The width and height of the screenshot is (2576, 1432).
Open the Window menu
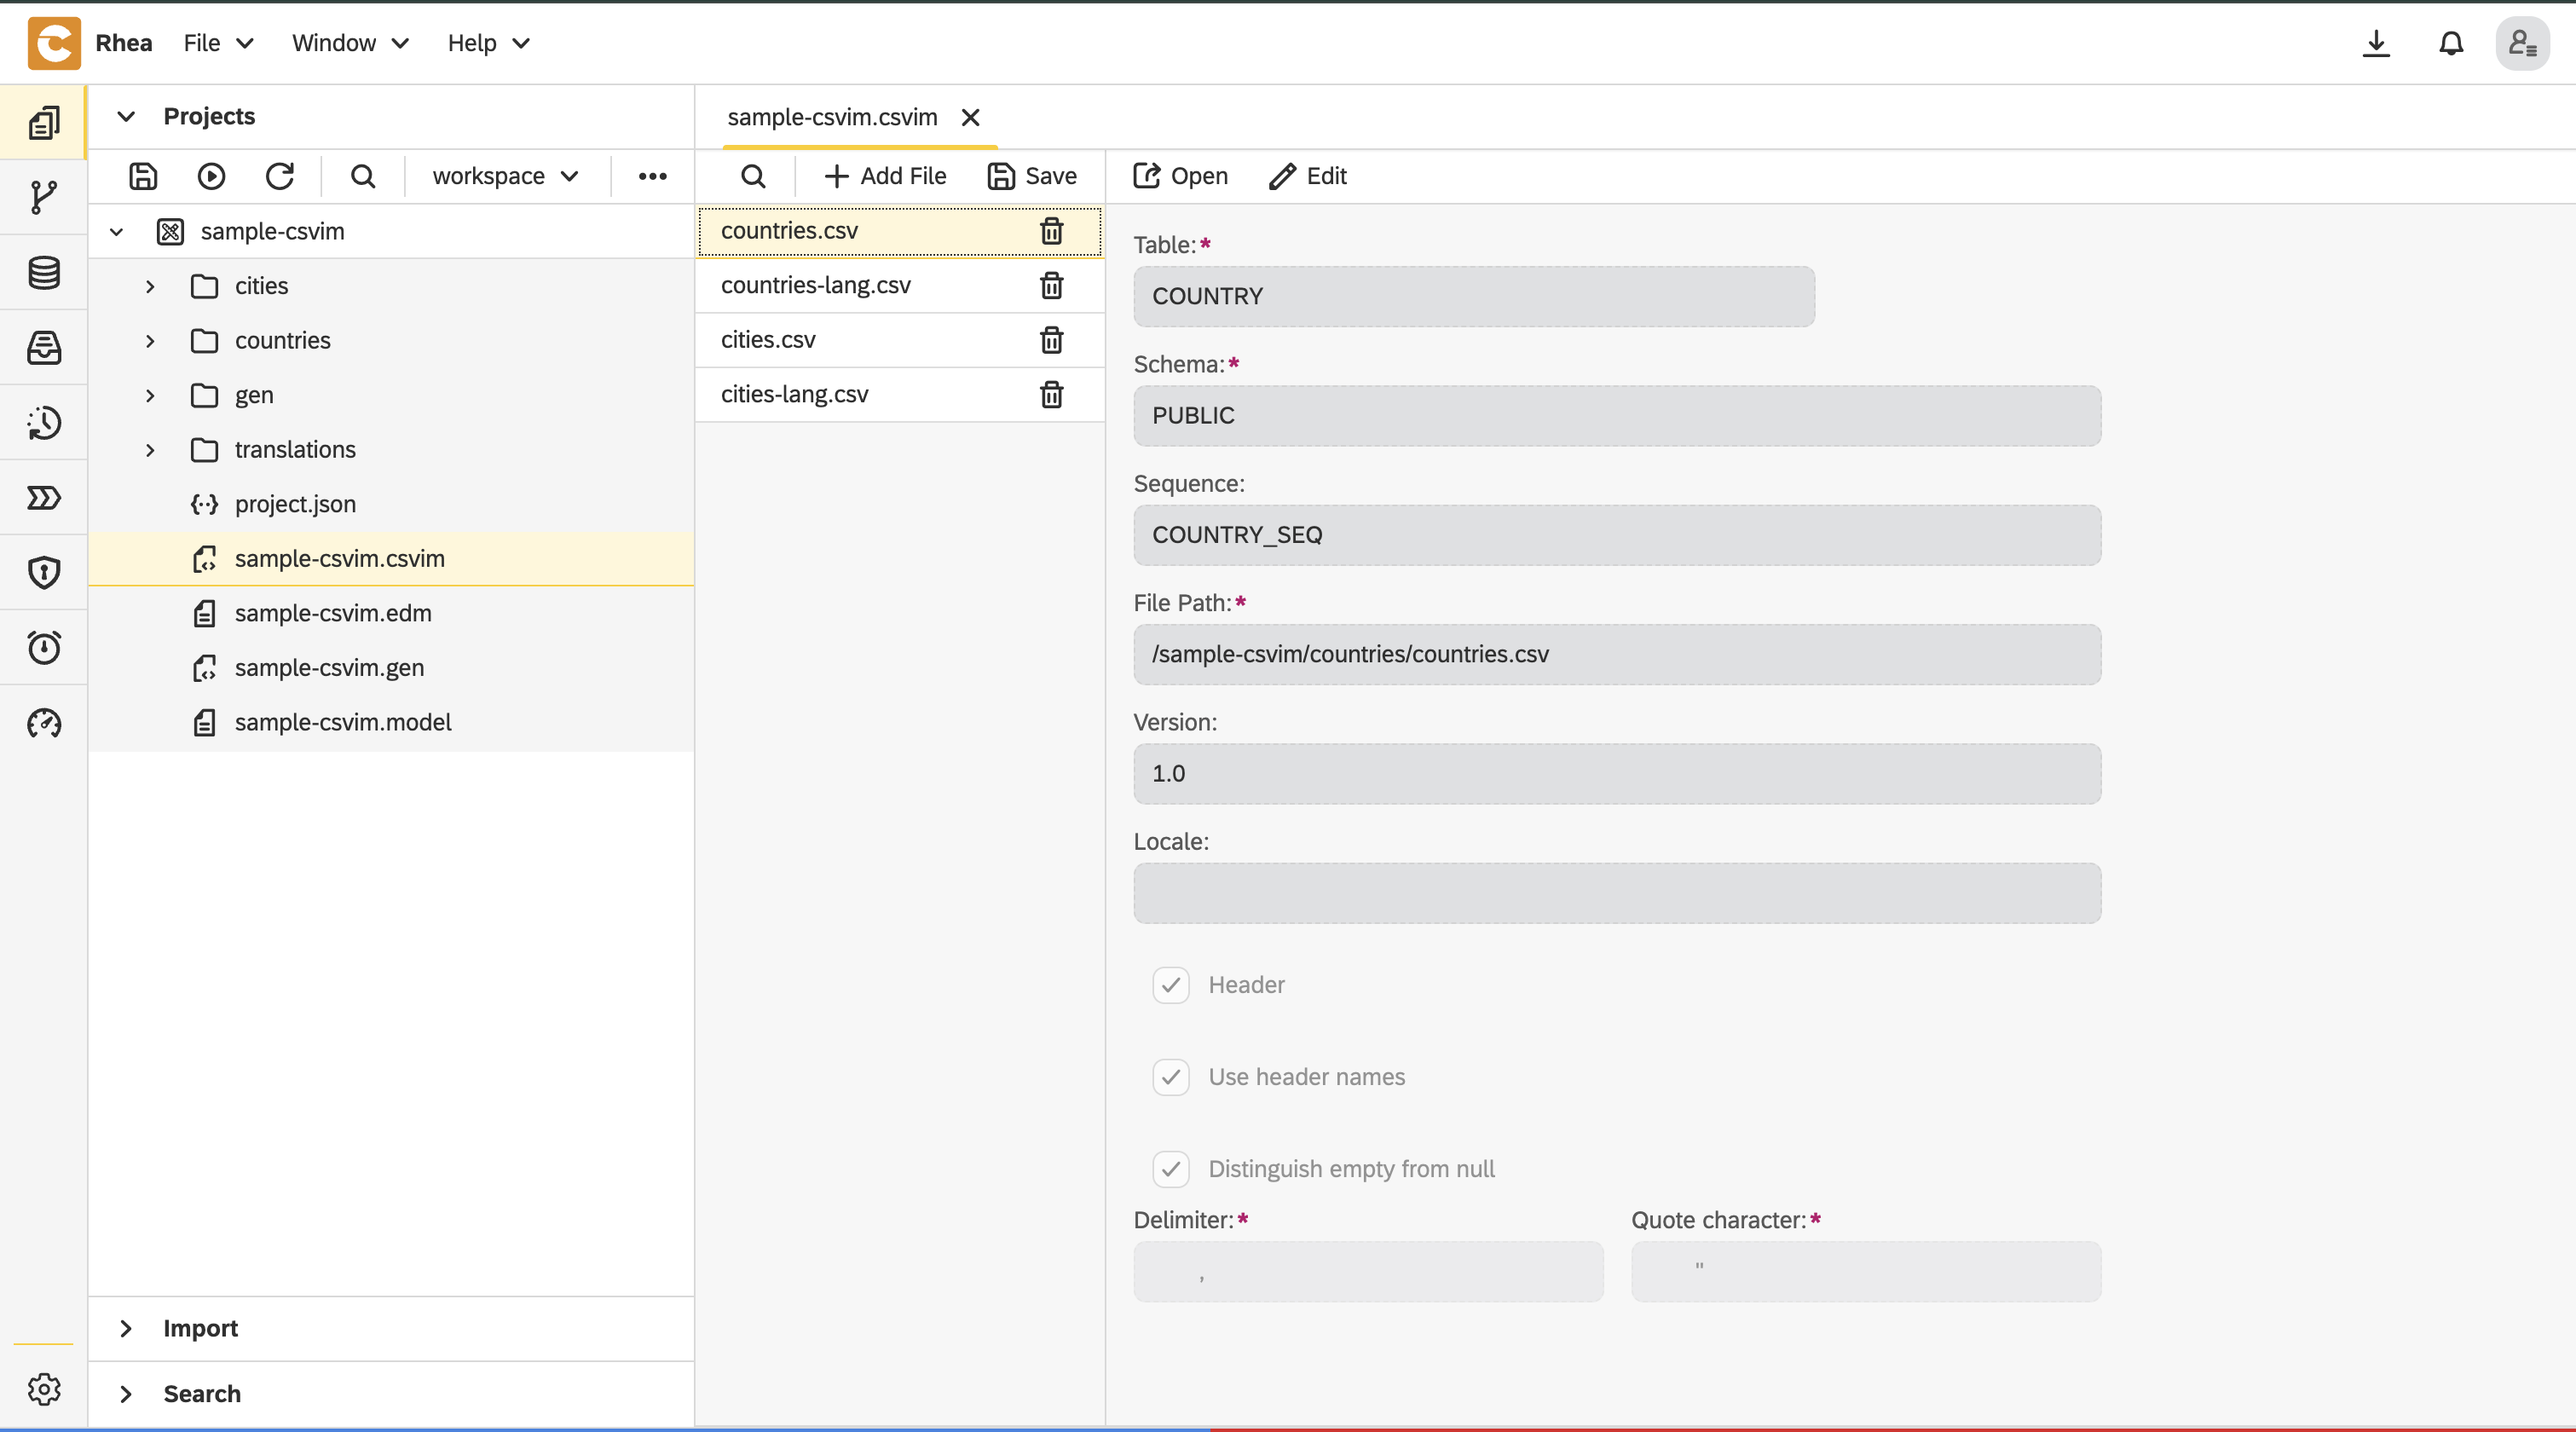tap(350, 43)
